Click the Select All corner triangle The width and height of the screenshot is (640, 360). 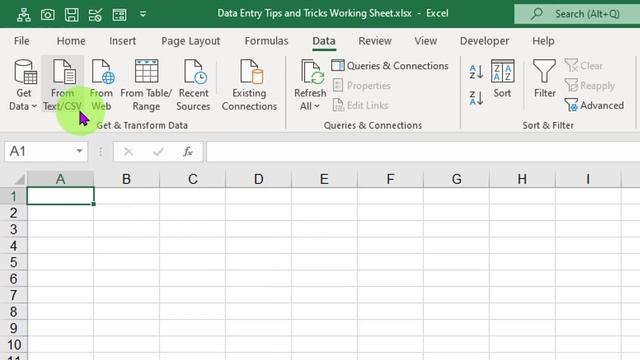(x=19, y=179)
